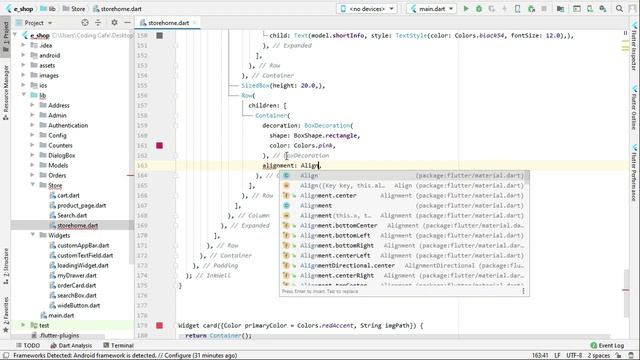This screenshot has width=640, height=360.
Task: Expand the assets folder
Action: pos(23,65)
